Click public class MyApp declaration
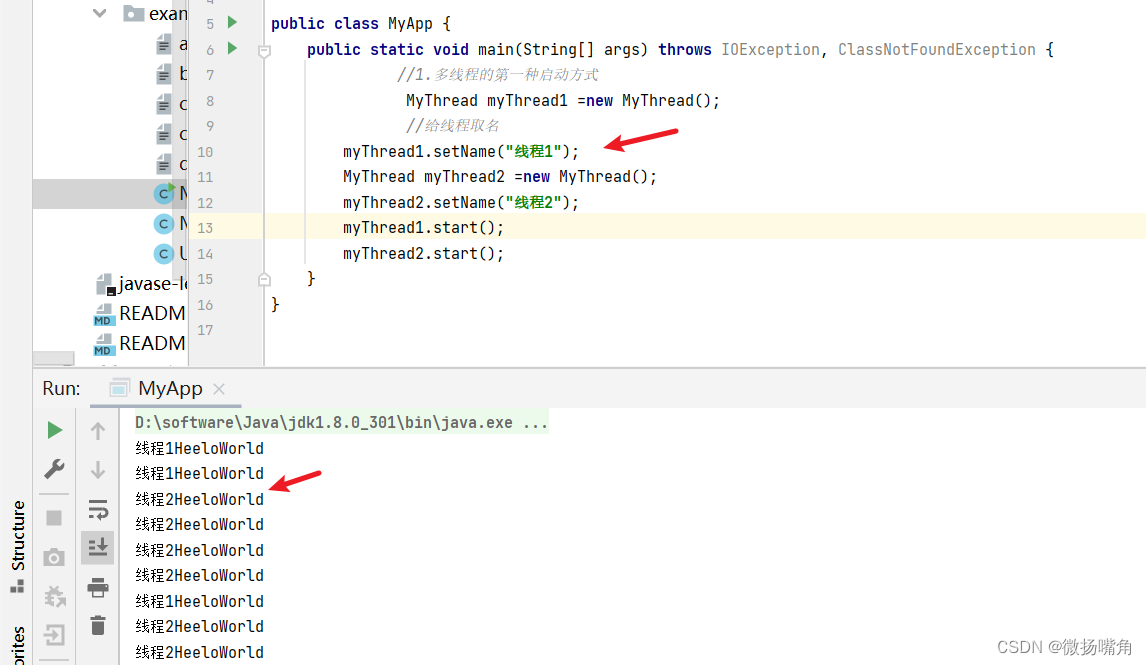The width and height of the screenshot is (1146, 665). coord(361,23)
